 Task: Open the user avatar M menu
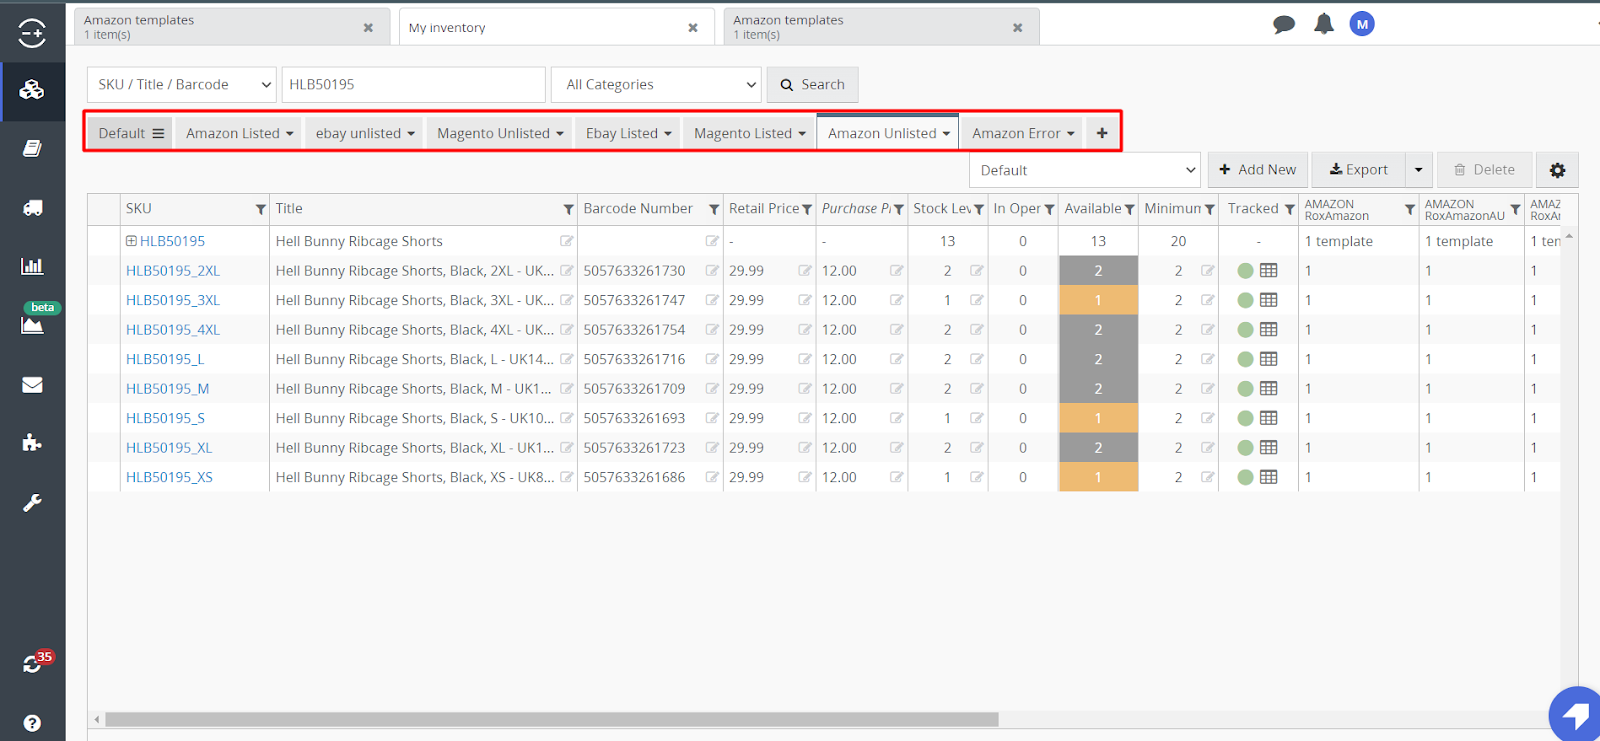coord(1362,24)
